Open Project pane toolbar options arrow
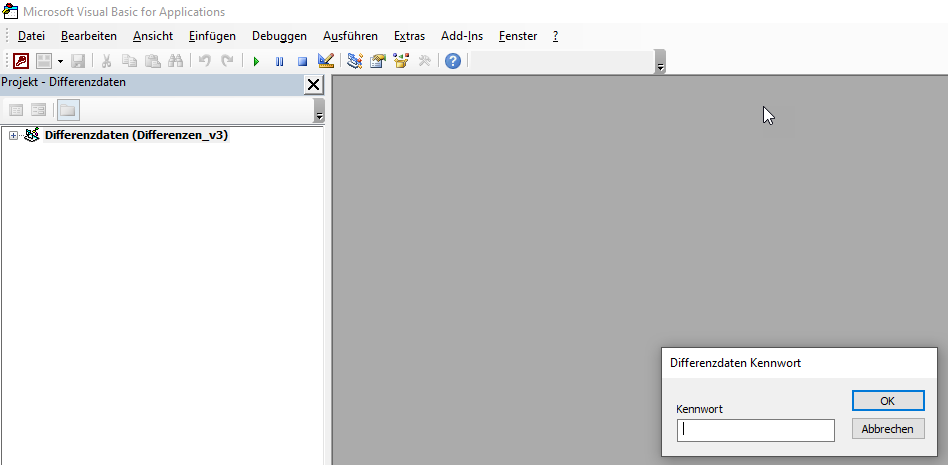 [319, 111]
